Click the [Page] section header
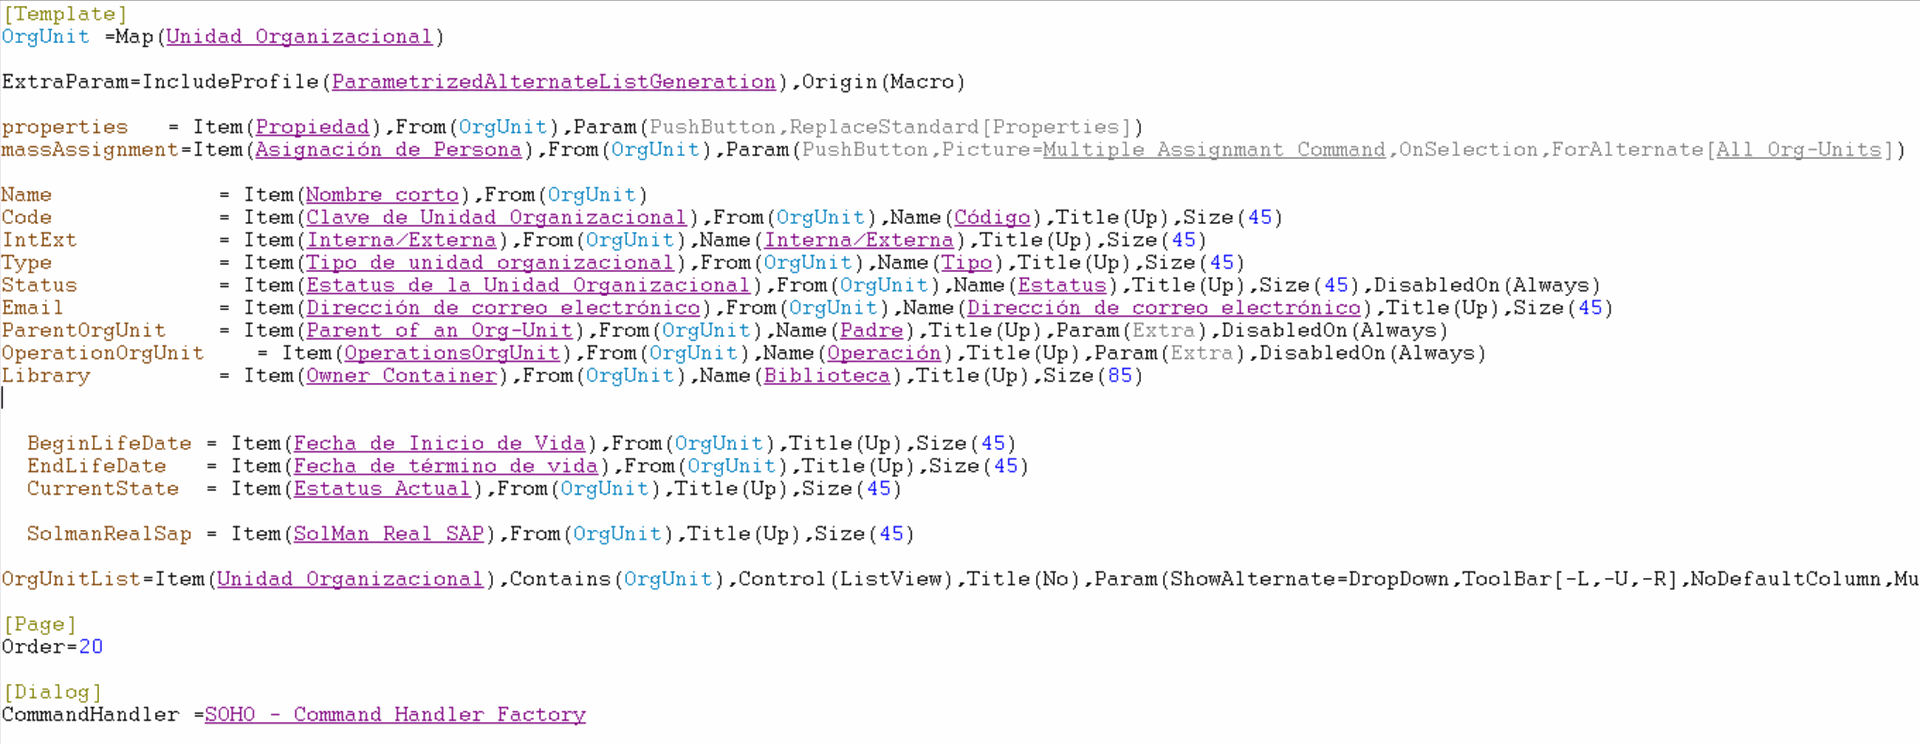This screenshot has width=1920, height=744. pyautogui.click(x=40, y=625)
